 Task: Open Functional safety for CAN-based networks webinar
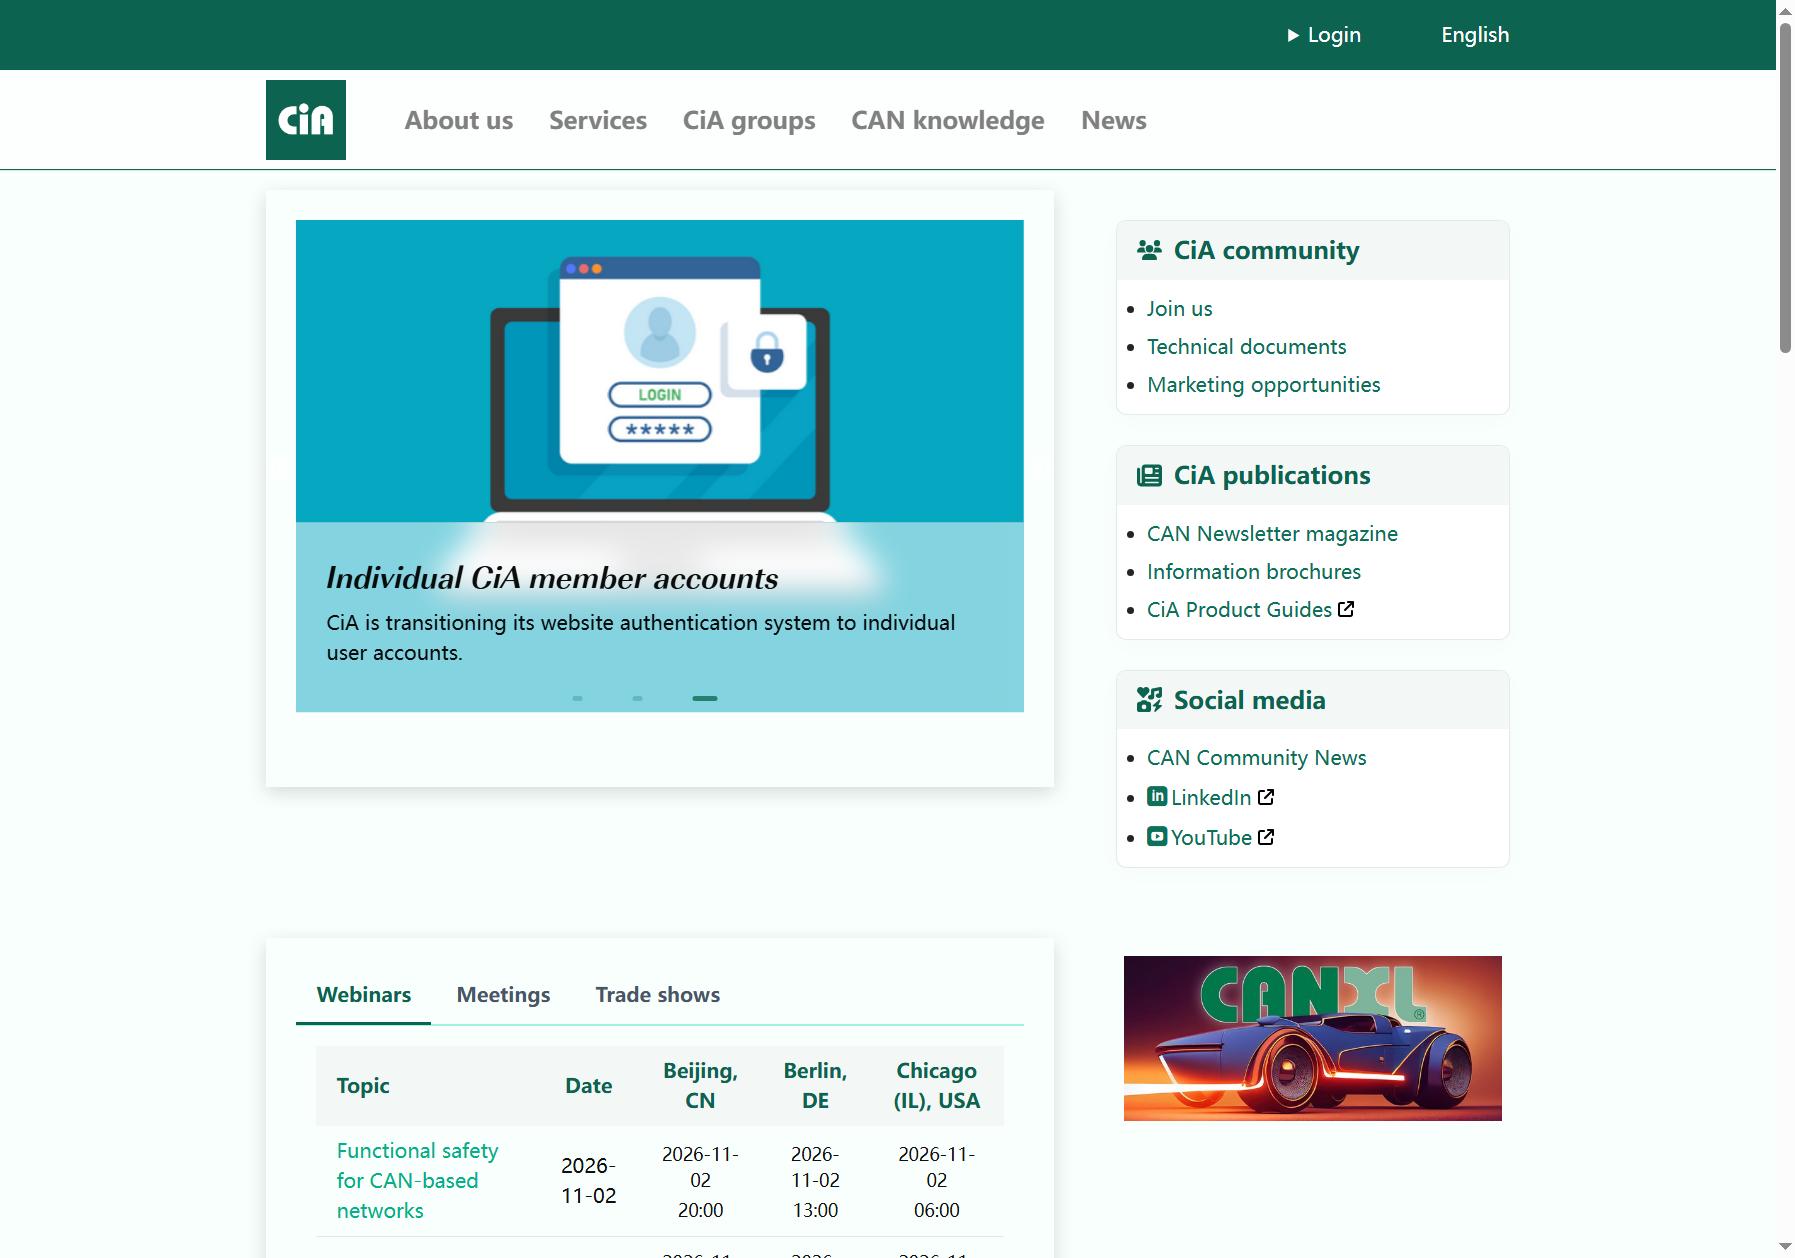click(417, 1181)
